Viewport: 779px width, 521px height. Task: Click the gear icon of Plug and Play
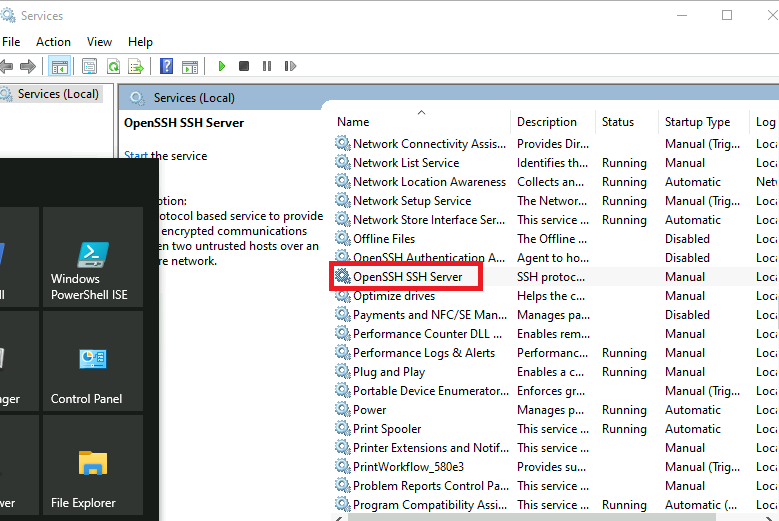click(342, 371)
